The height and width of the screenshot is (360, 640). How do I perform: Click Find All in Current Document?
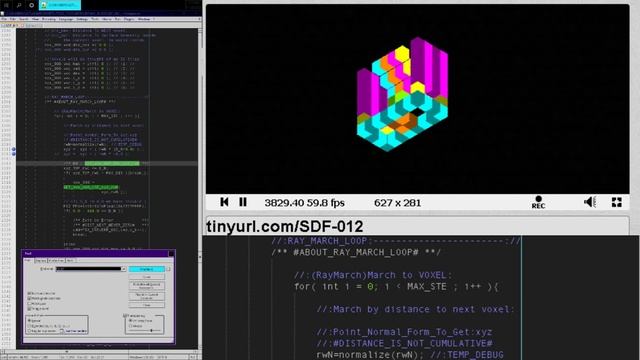pos(147,296)
